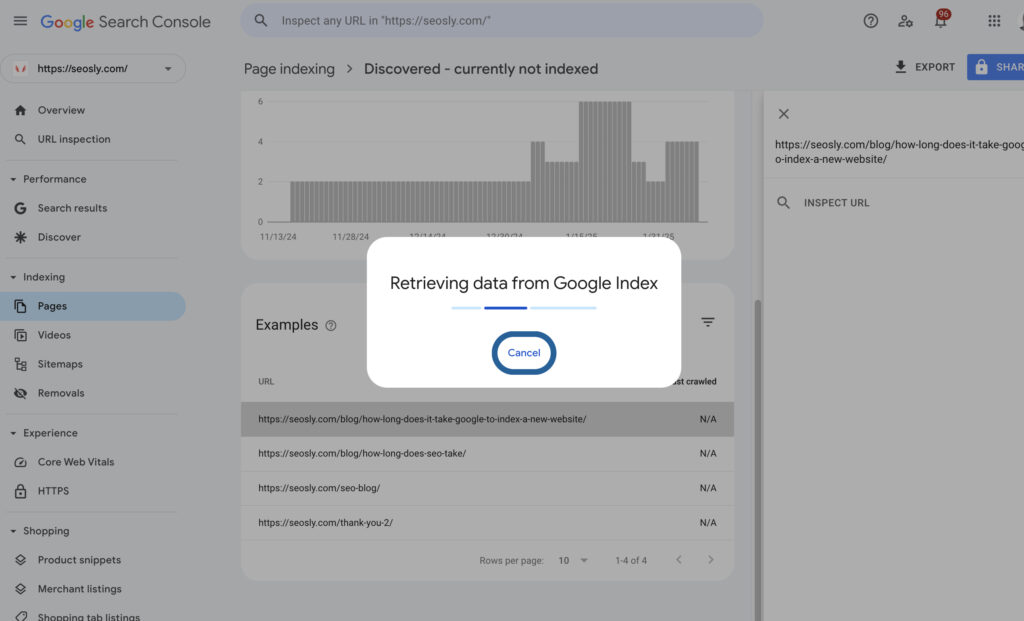Open the filter icon above the Examples table

tap(708, 322)
